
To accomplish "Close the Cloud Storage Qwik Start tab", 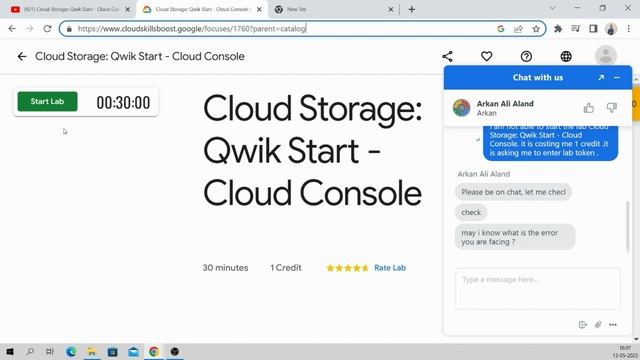I will 259,9.
